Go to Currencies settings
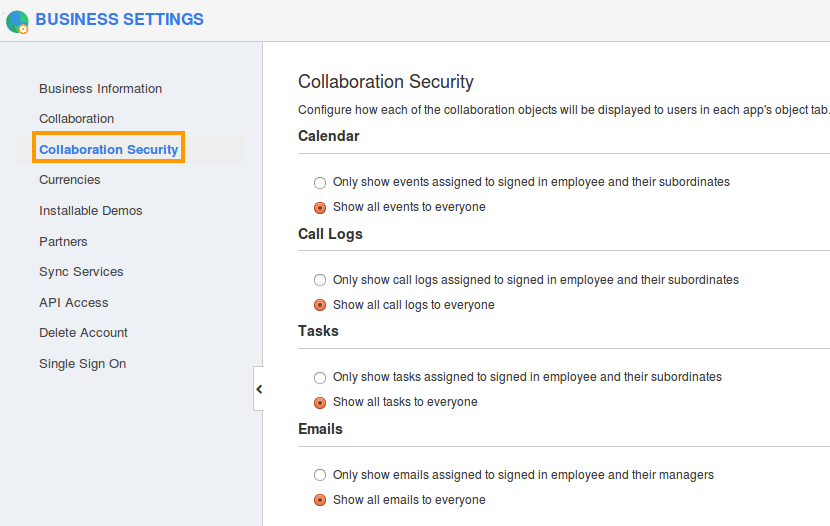 coord(69,180)
